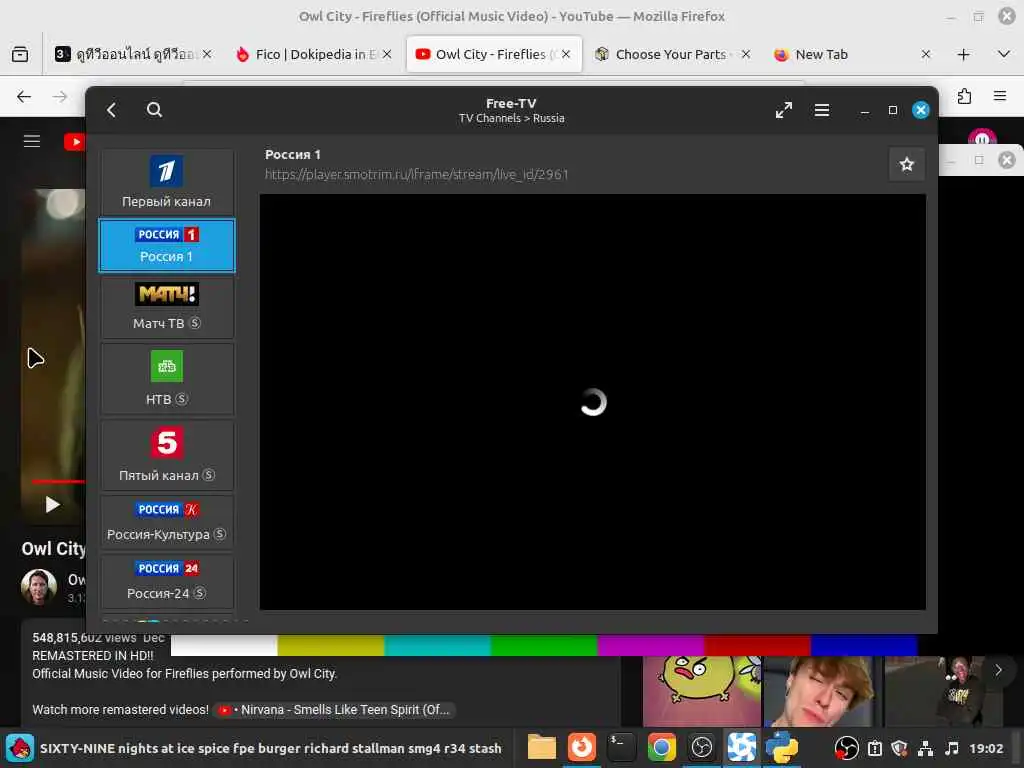This screenshot has width=1024, height=768.
Task: Click the shield security tray icon
Action: pos(899,748)
